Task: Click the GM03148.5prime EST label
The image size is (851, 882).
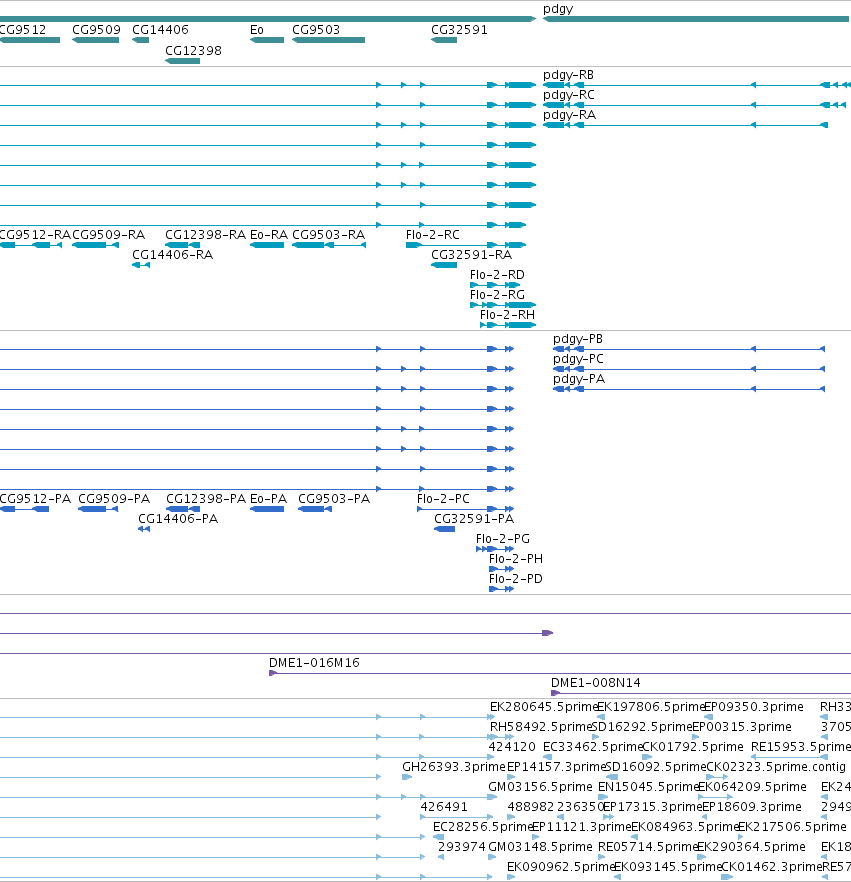Action: (x=541, y=847)
